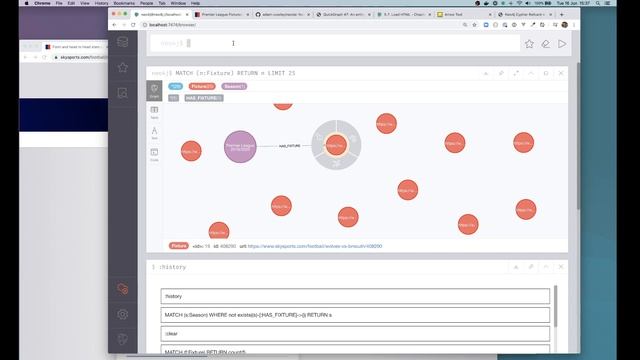Select the all-relationships count pill
640x360 pixels.
coord(173,98)
